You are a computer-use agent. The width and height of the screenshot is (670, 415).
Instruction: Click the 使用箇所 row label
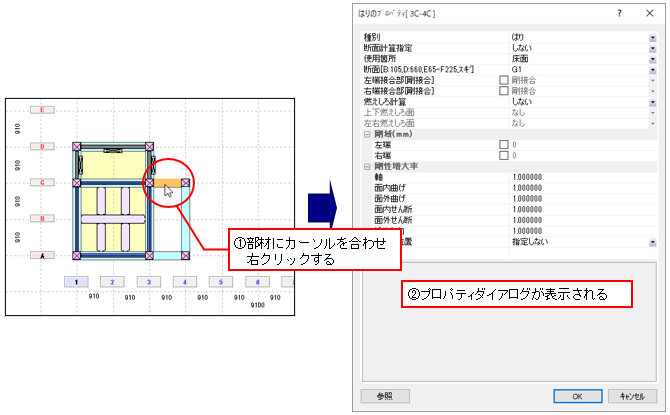pos(380,59)
